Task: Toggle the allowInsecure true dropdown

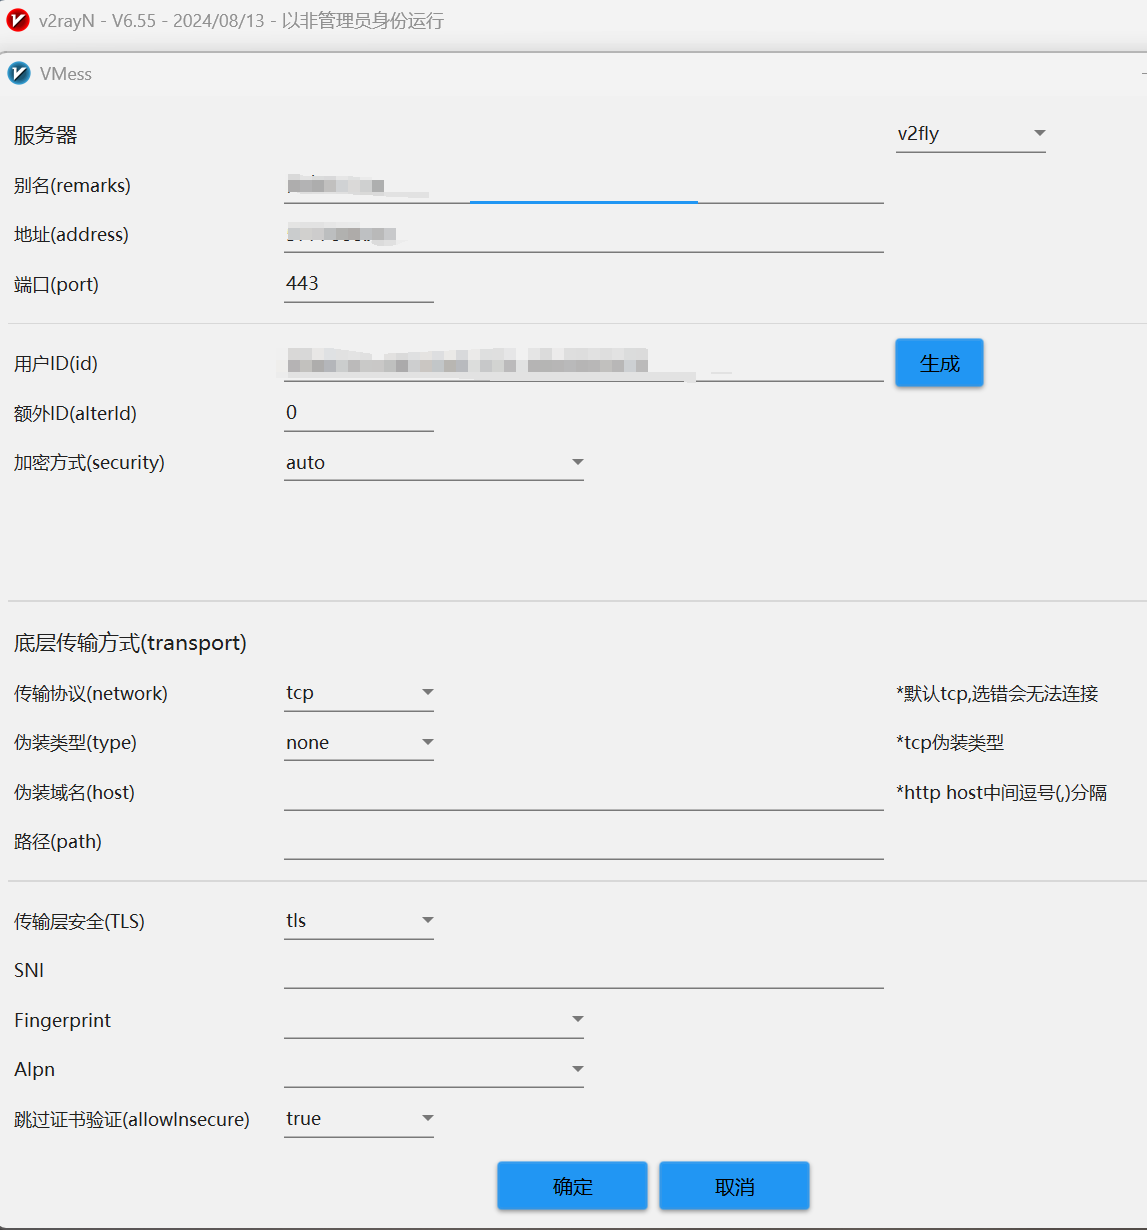Action: tap(358, 1119)
